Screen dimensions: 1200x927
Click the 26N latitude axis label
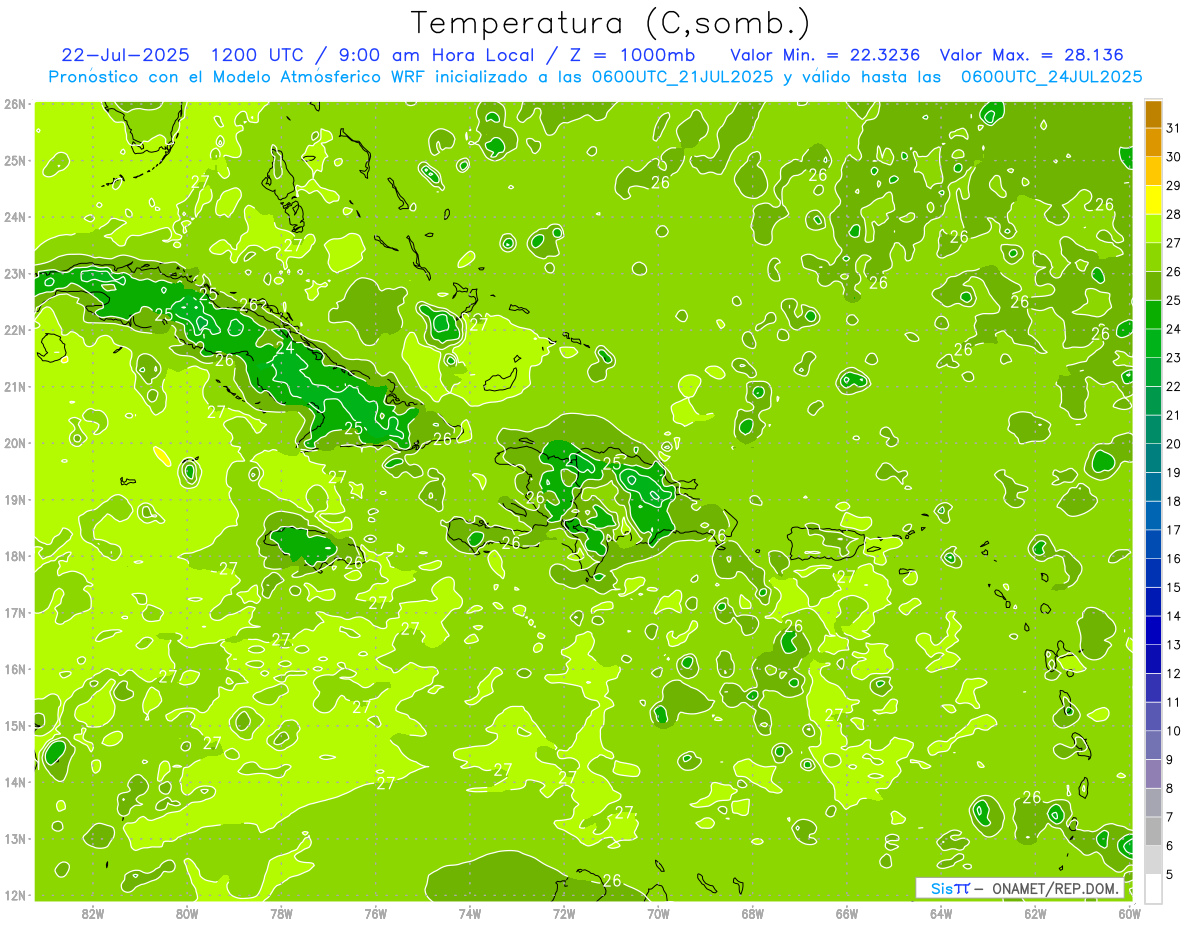[15, 104]
